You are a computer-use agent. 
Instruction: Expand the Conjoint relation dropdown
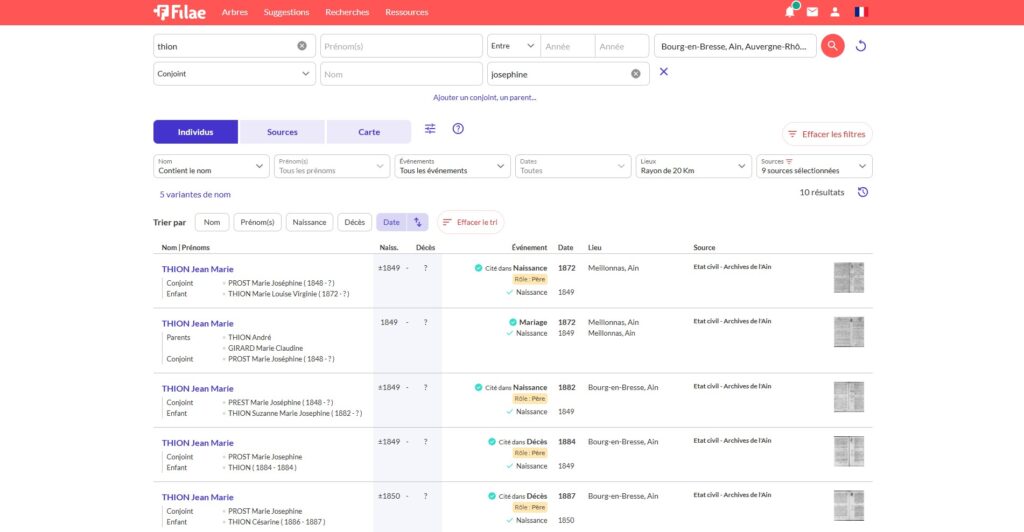(235, 74)
